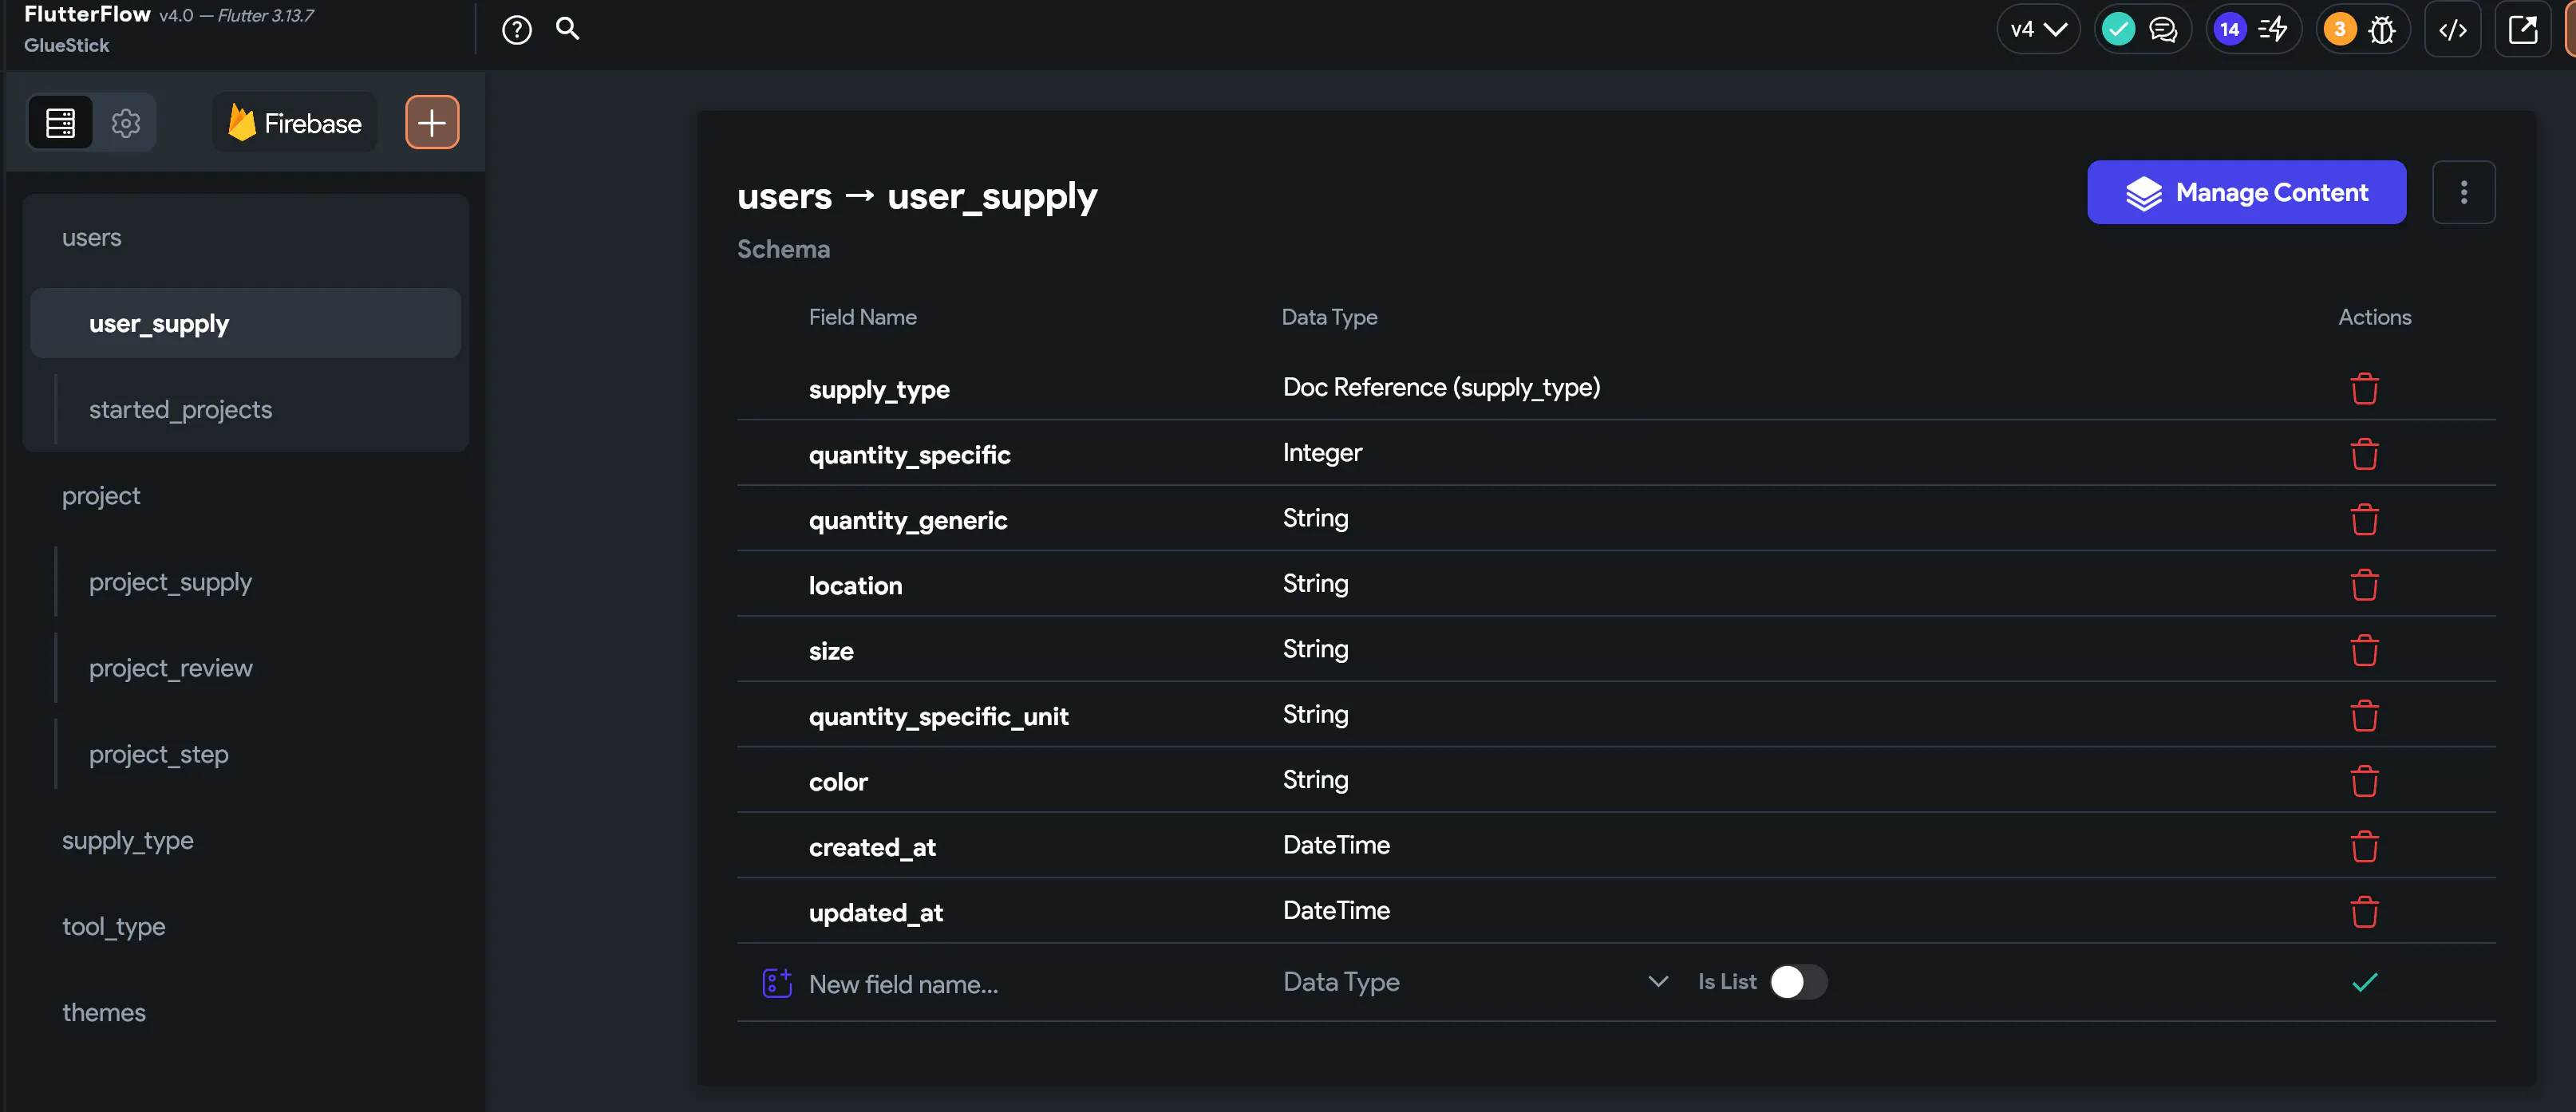Click the green checkmark status icon
2576x1112 pixels.
2118,29
